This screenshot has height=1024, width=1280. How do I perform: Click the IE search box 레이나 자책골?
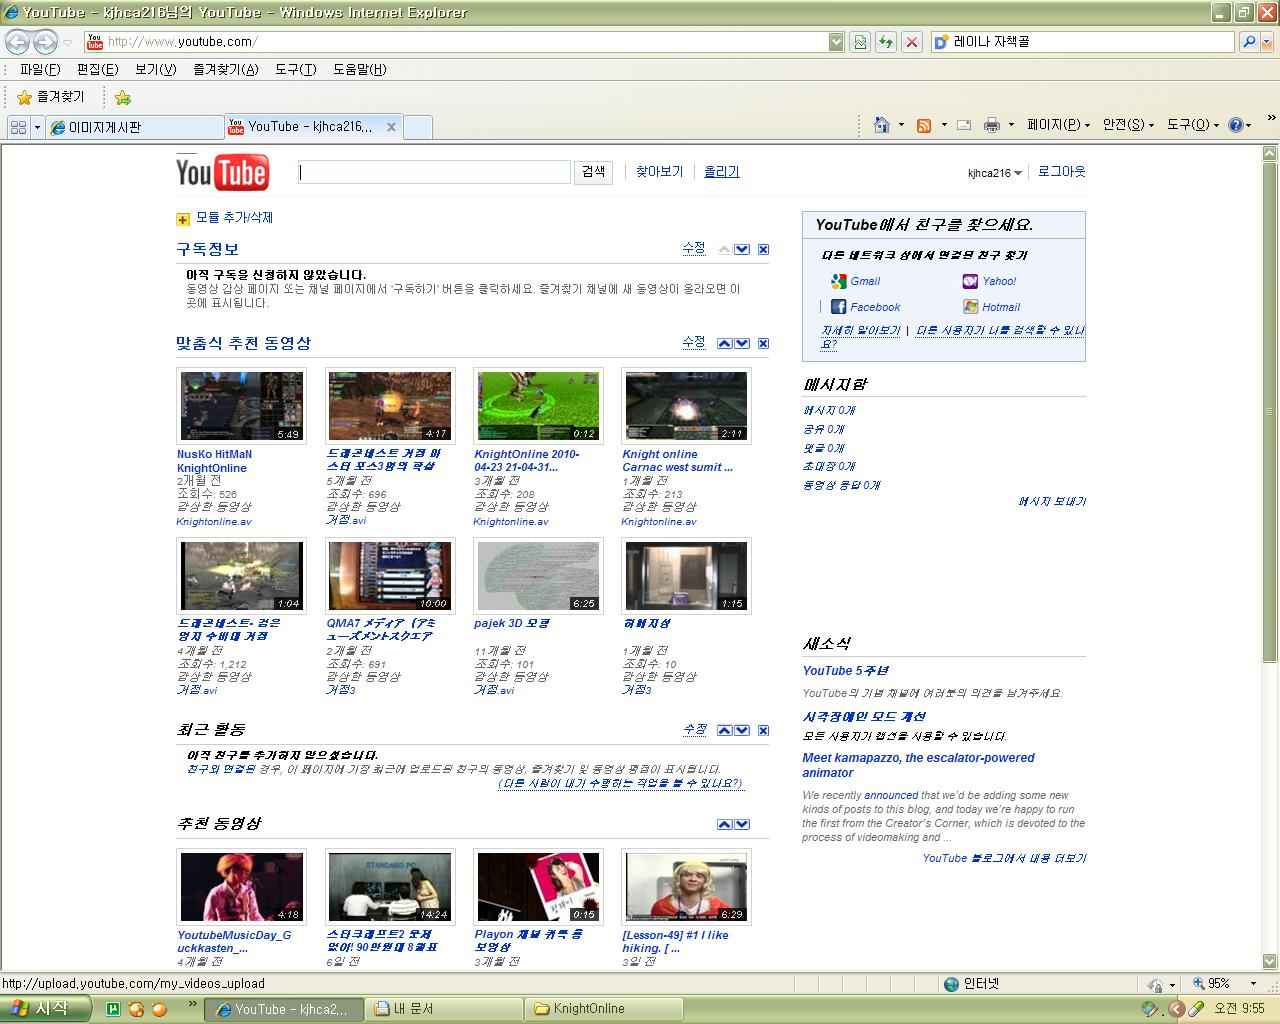tap(1083, 41)
